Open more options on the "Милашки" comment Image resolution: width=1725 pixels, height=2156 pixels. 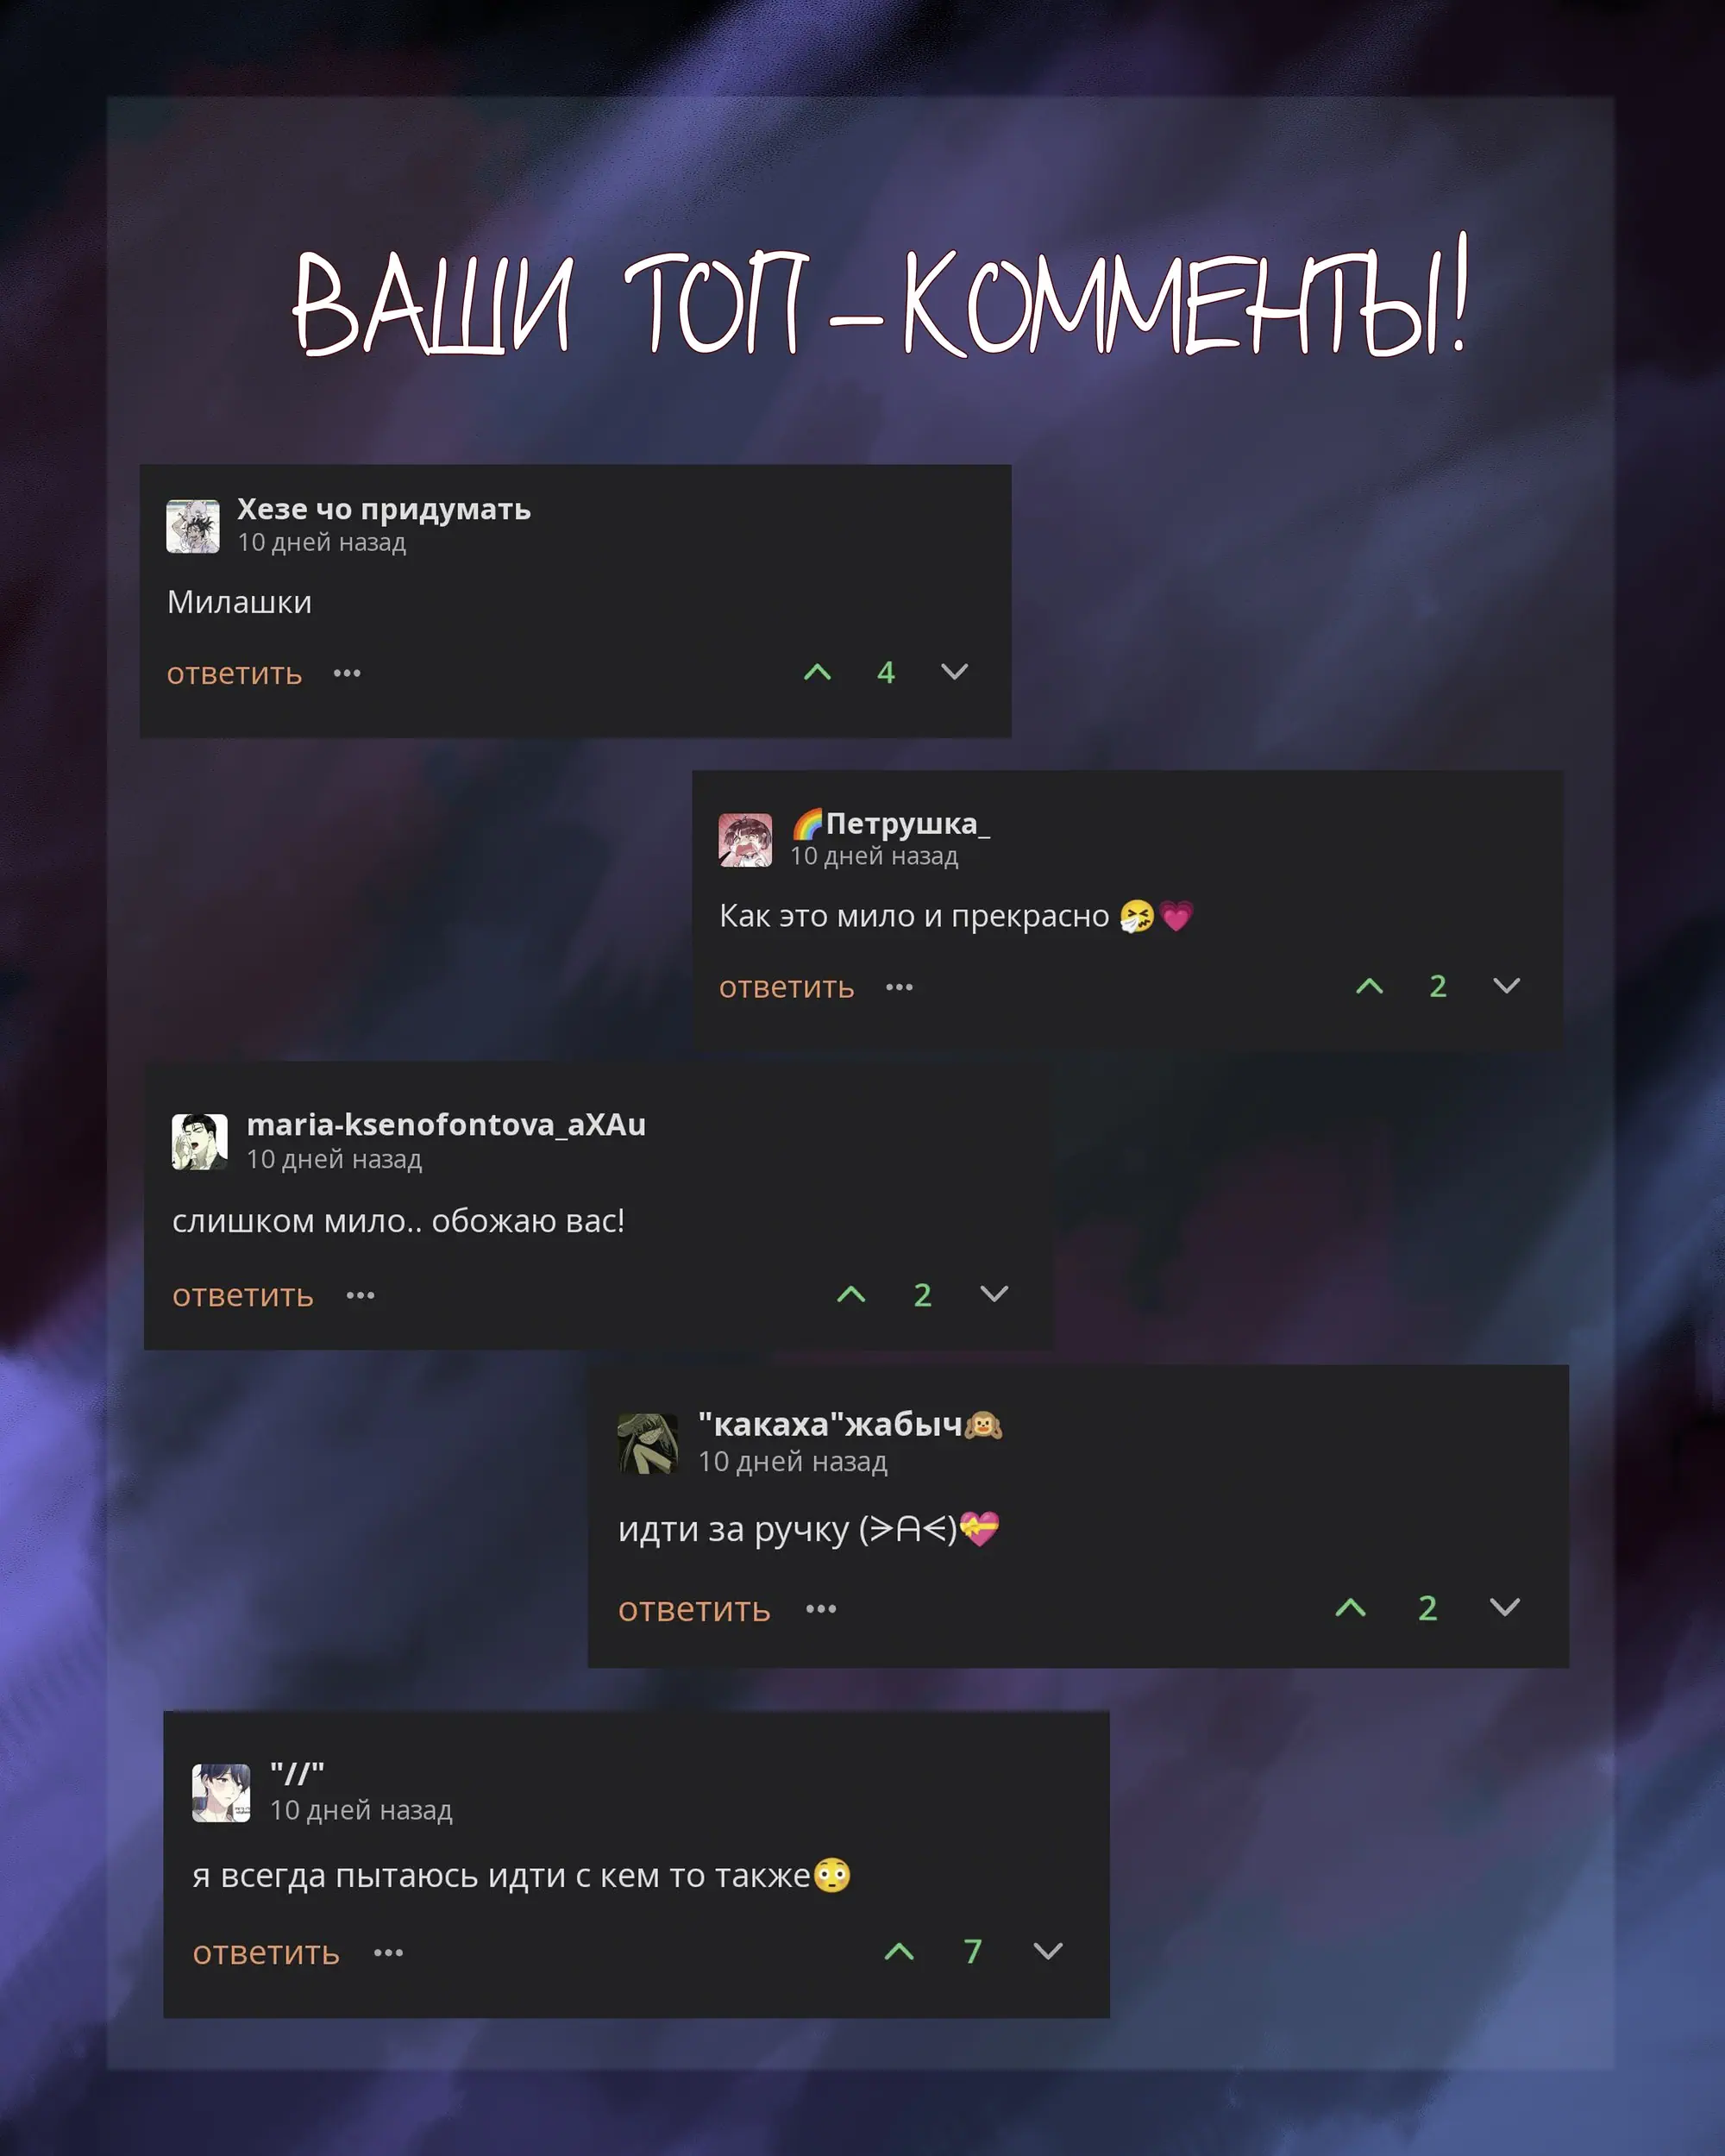click(347, 673)
